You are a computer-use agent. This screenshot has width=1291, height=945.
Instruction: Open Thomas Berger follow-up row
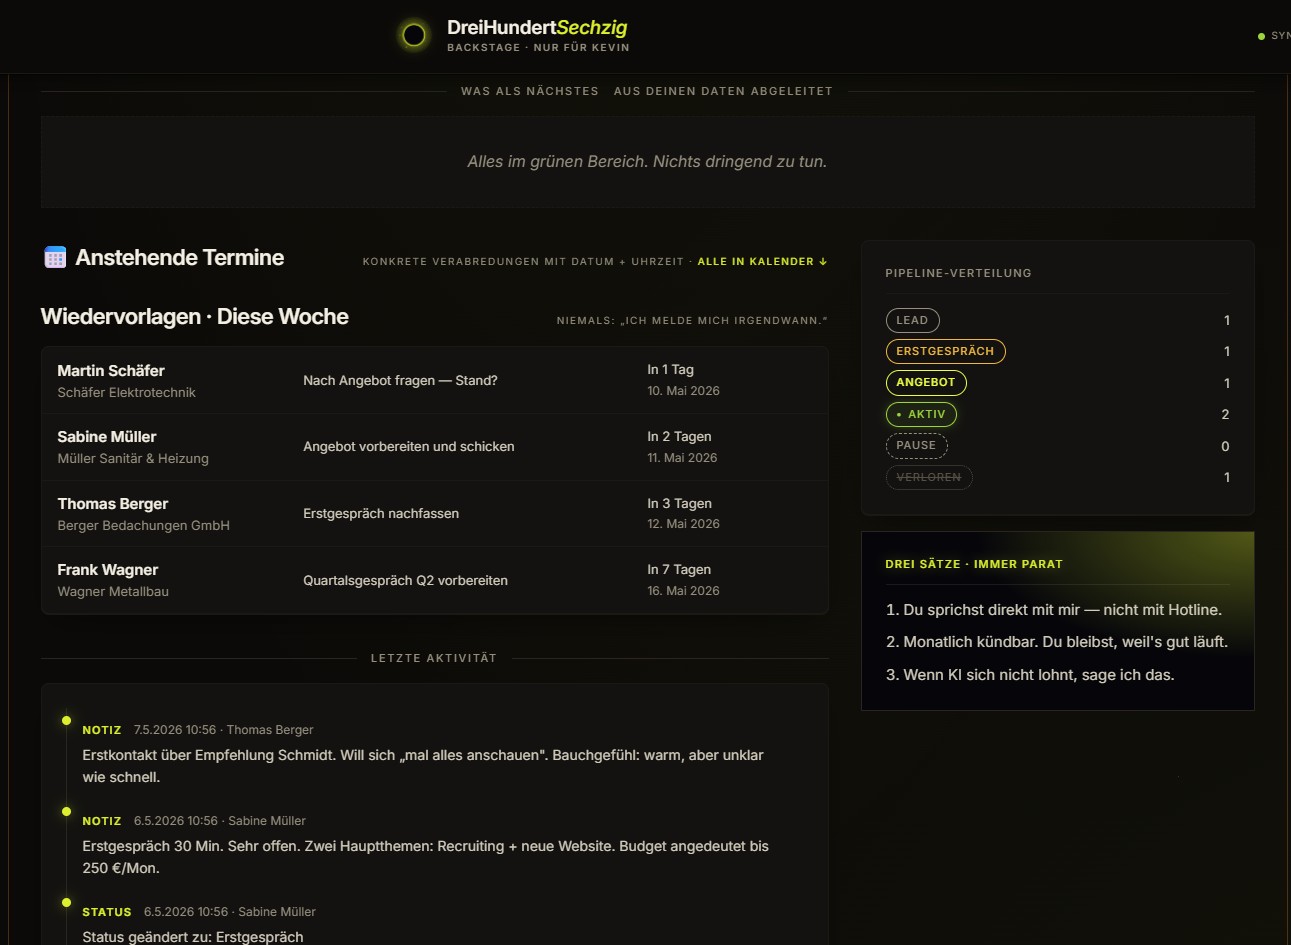[x=435, y=514]
